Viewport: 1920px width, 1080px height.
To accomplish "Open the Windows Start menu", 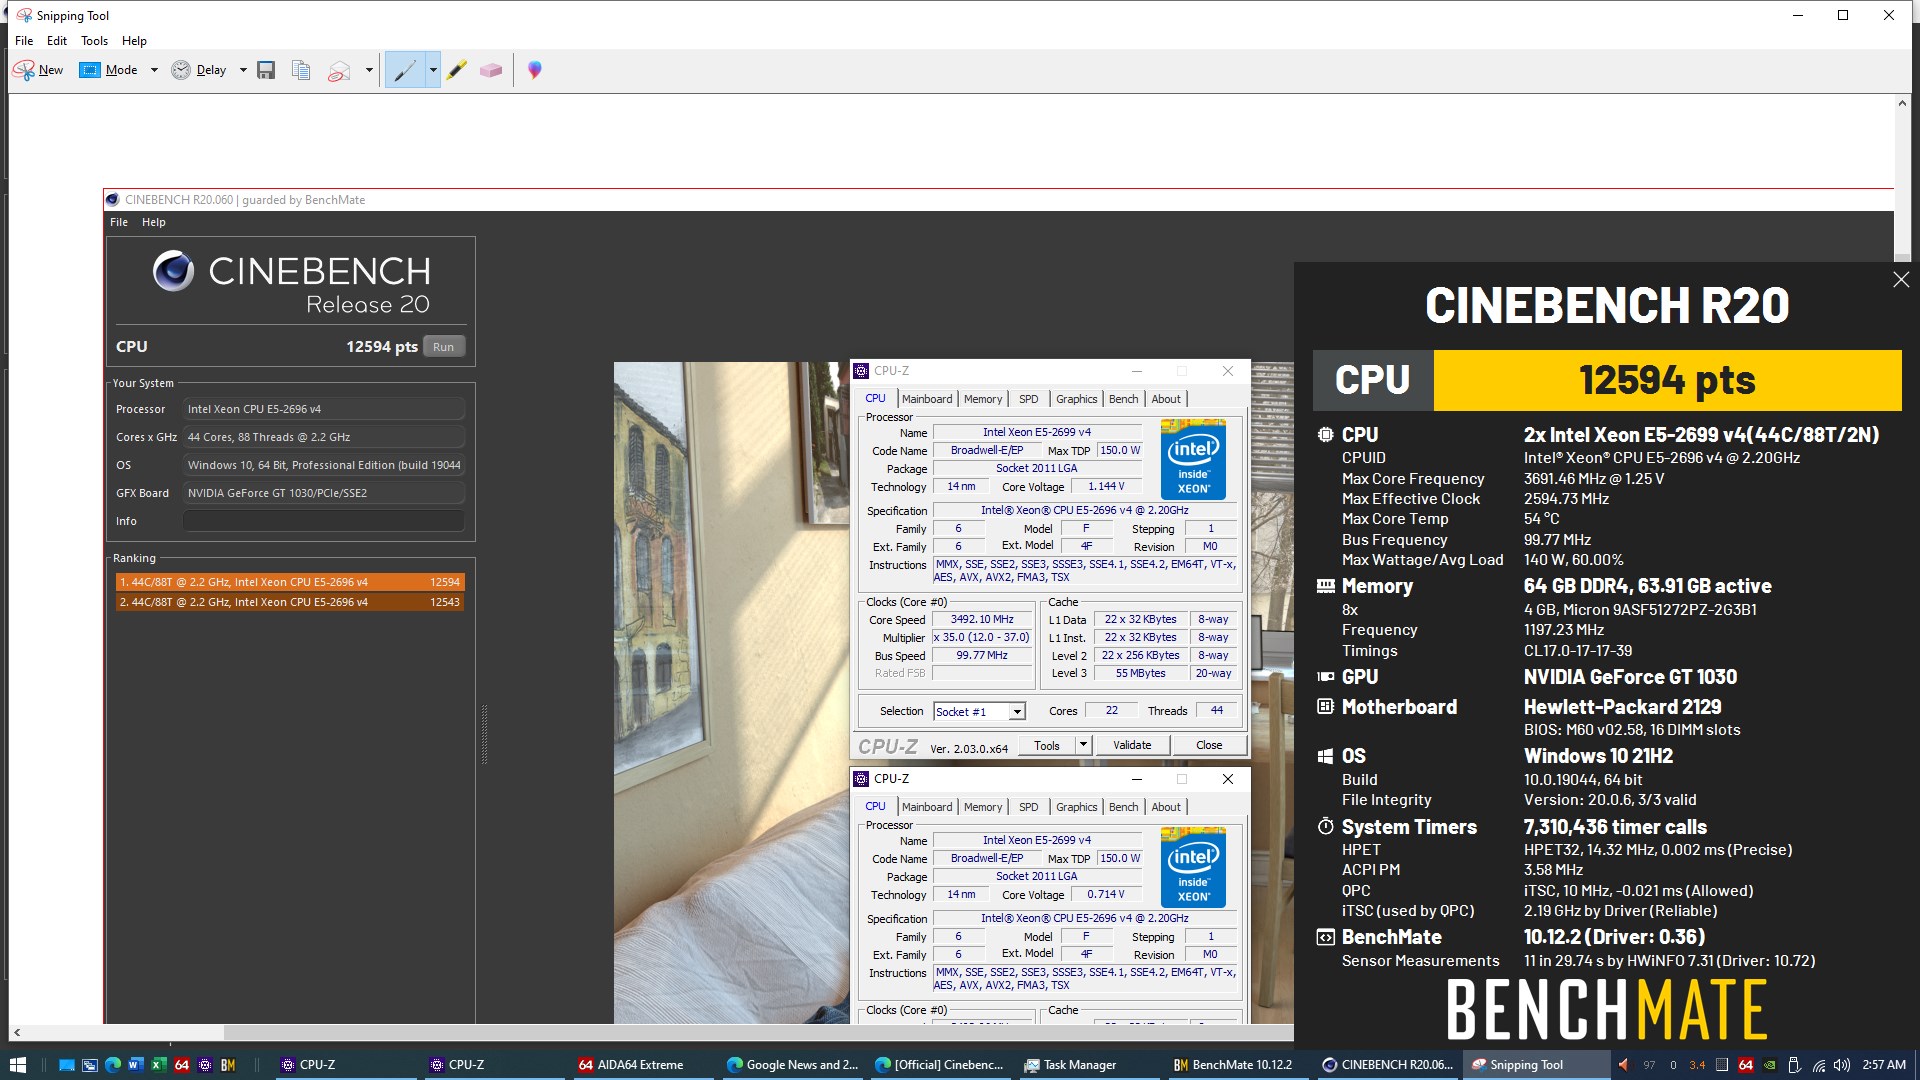I will tap(18, 1065).
